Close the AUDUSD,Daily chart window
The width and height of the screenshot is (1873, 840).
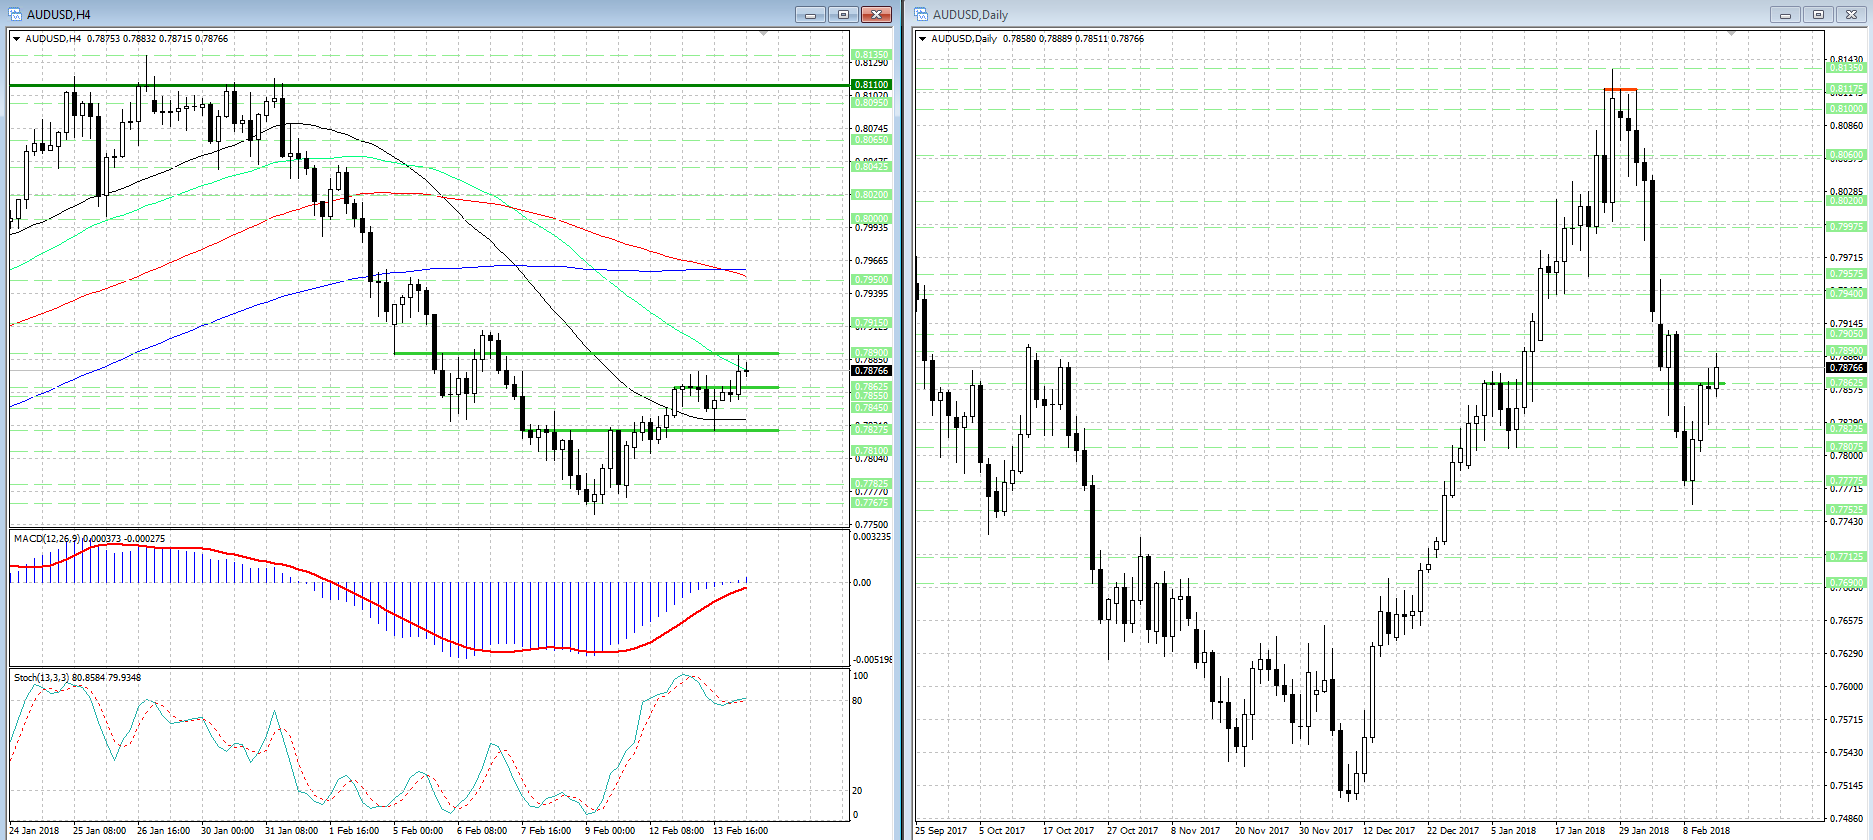tap(1851, 14)
